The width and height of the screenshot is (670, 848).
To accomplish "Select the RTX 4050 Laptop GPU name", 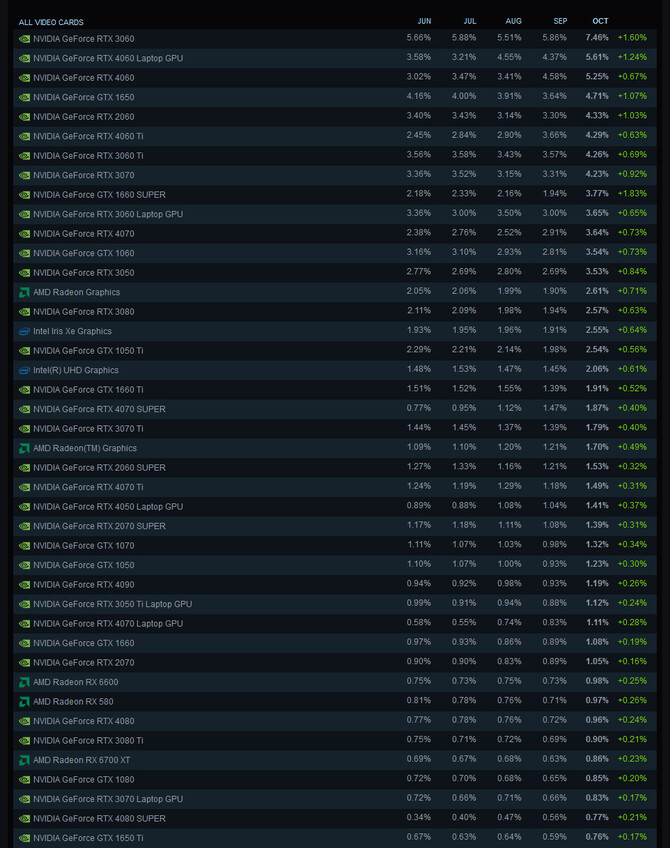I will pyautogui.click(x=108, y=507).
